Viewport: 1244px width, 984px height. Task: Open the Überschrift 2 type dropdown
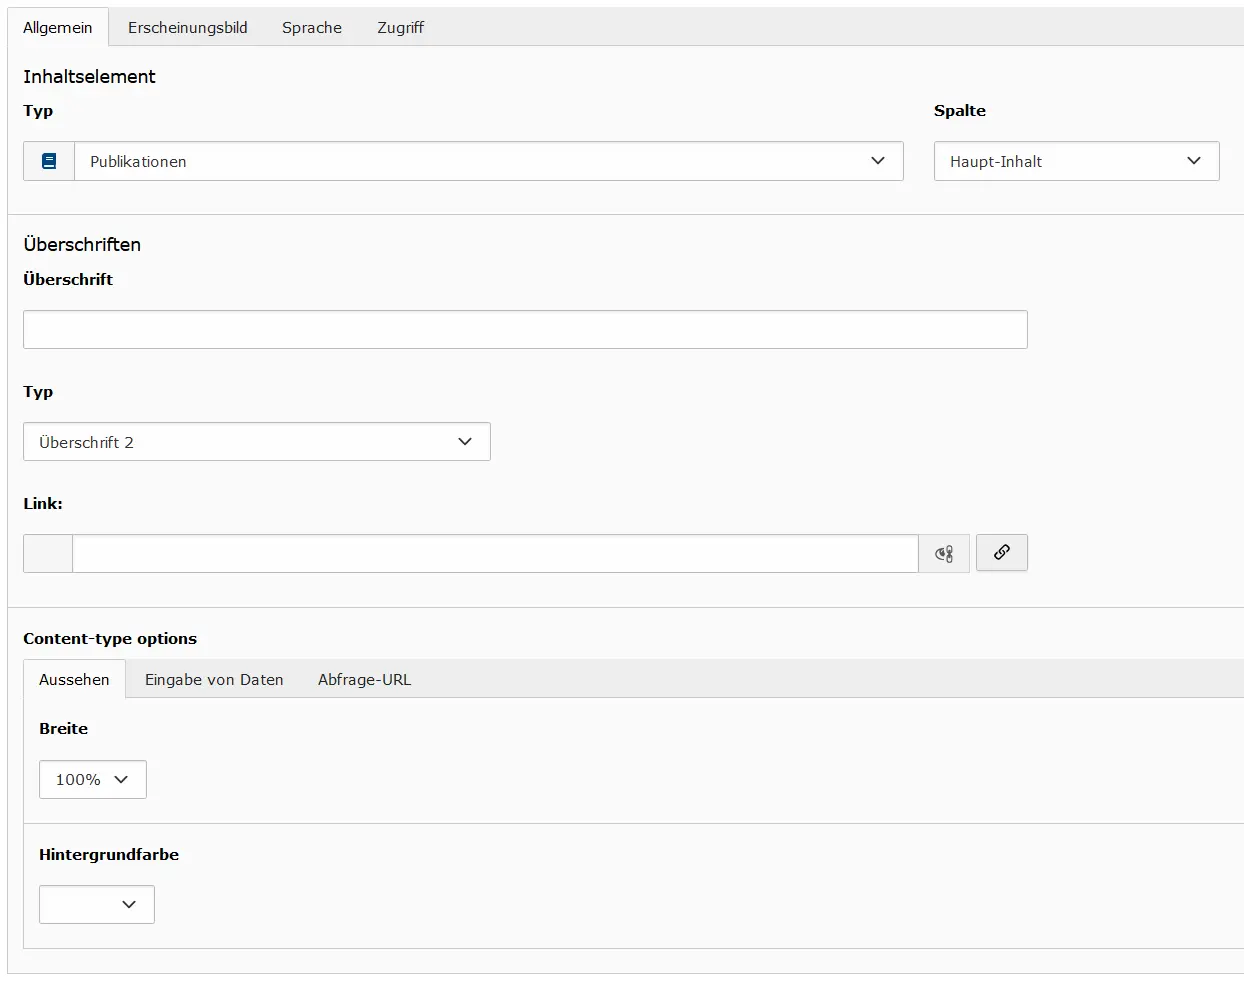(257, 442)
